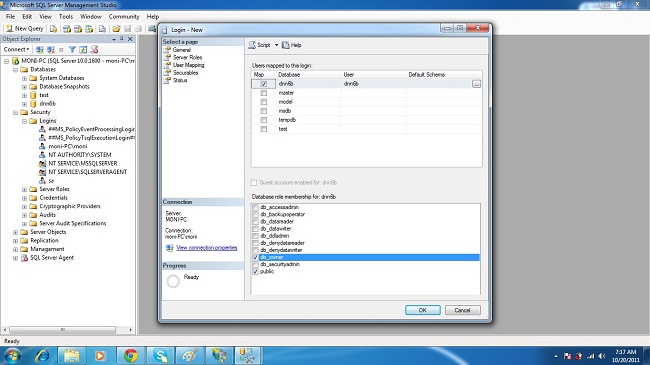
Task: Click OK to create the login
Action: coord(423,310)
